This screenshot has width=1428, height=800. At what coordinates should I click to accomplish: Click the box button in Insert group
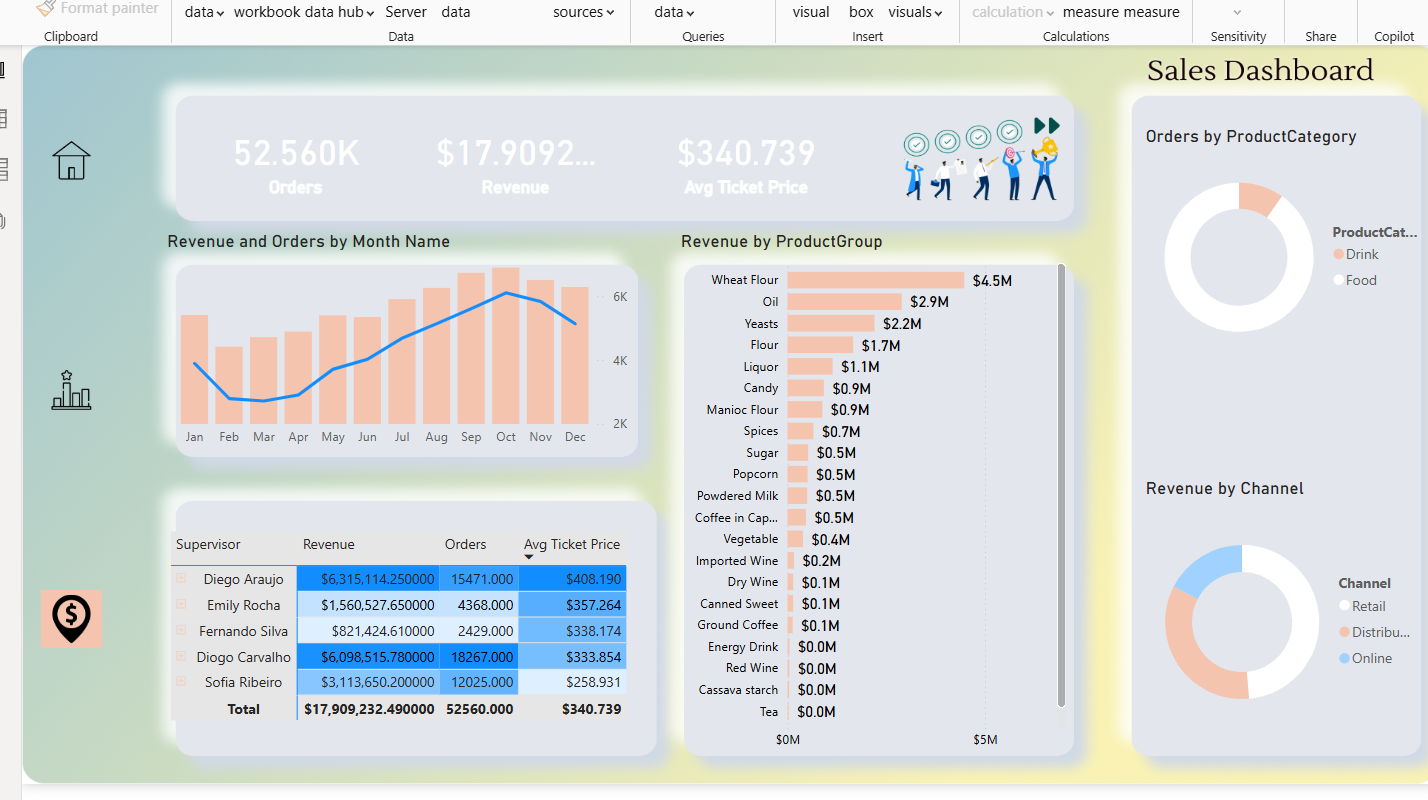861,12
